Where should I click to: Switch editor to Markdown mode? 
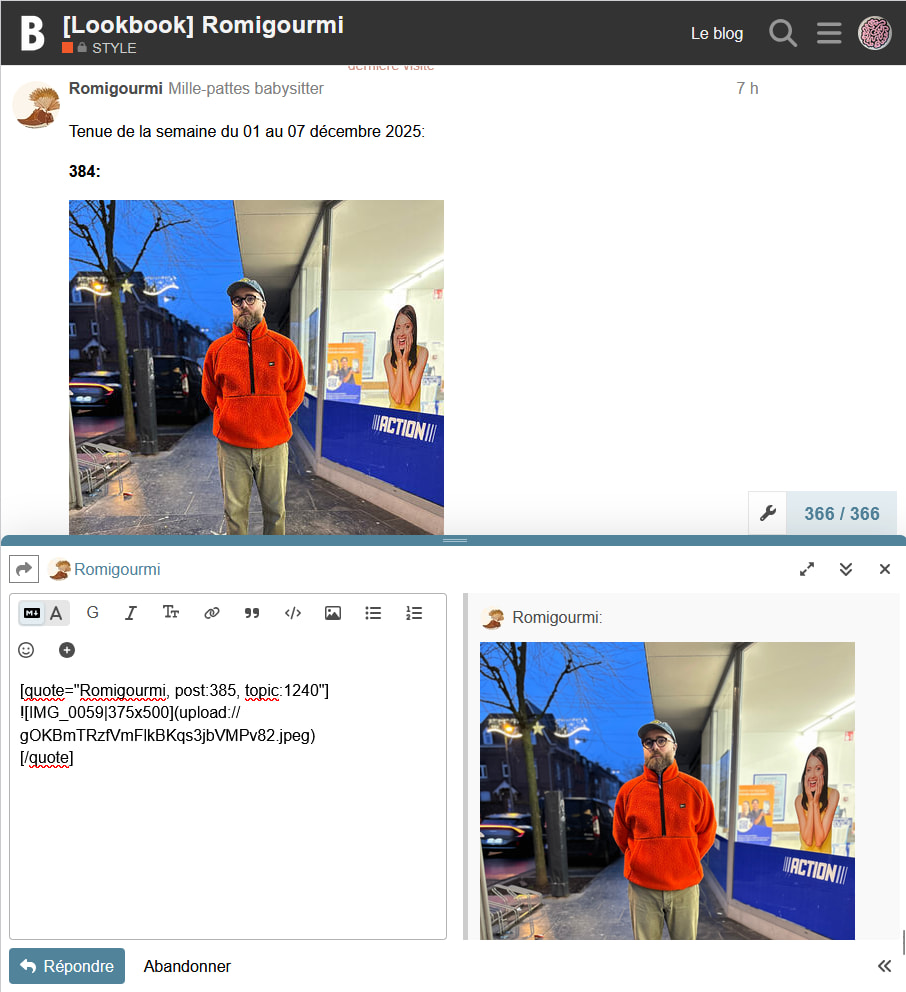(x=32, y=613)
